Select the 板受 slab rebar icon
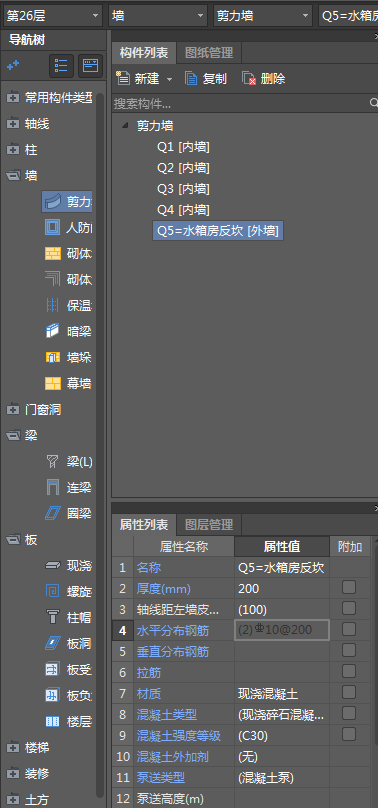Screen dimensions: 378x808 pos(53,669)
